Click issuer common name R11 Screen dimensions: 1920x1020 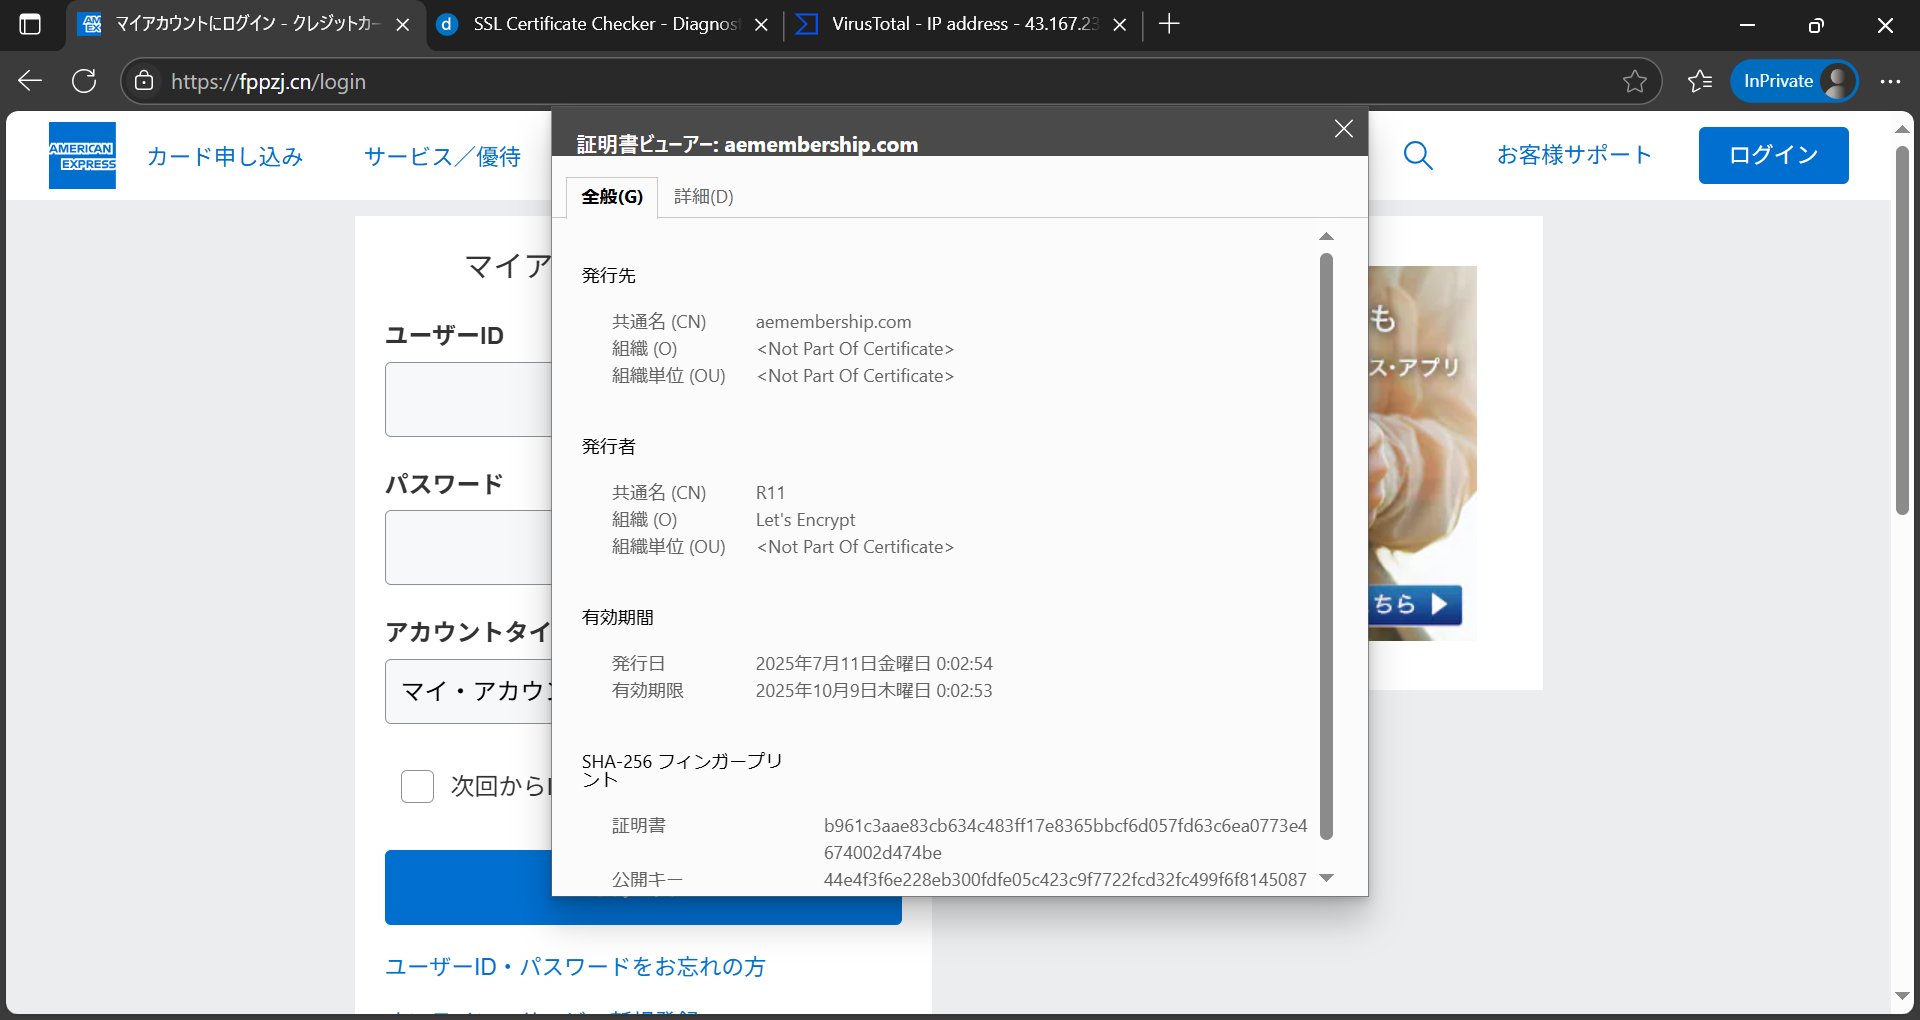pyautogui.click(x=770, y=493)
